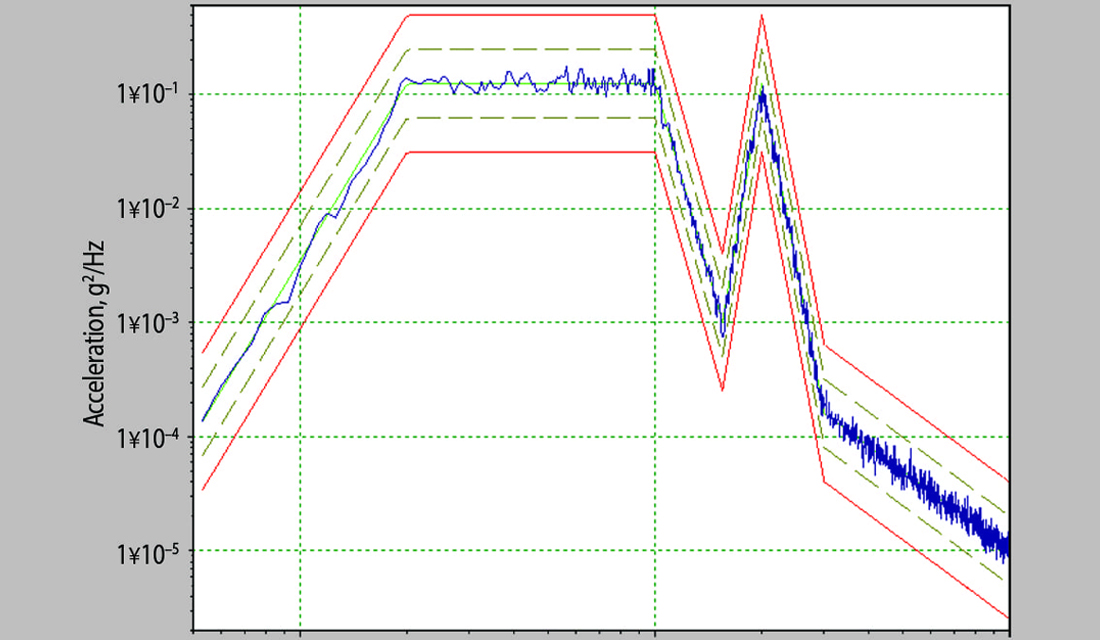Click the upper red limit's right-side corner
1100x640 pixels.
tap(824, 346)
